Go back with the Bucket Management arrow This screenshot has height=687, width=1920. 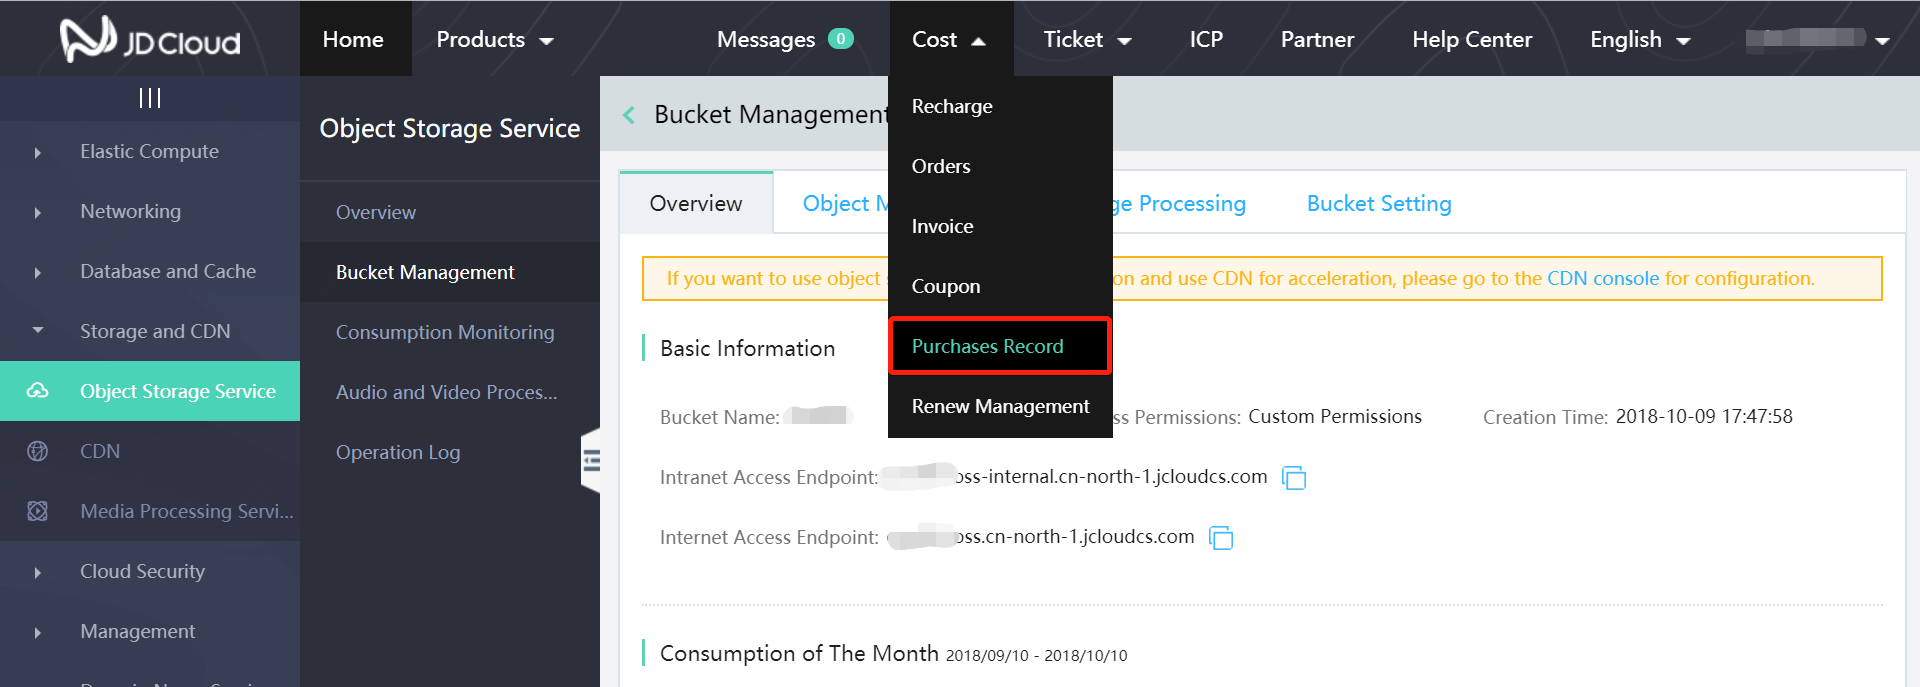coord(629,115)
